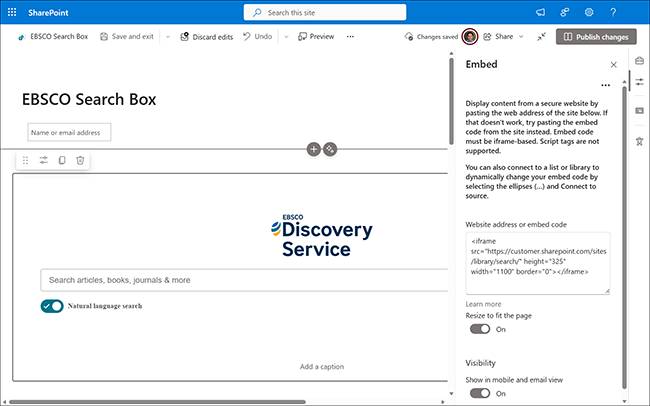Open the Settings gear icon
This screenshot has height=406, width=650.
click(589, 12)
